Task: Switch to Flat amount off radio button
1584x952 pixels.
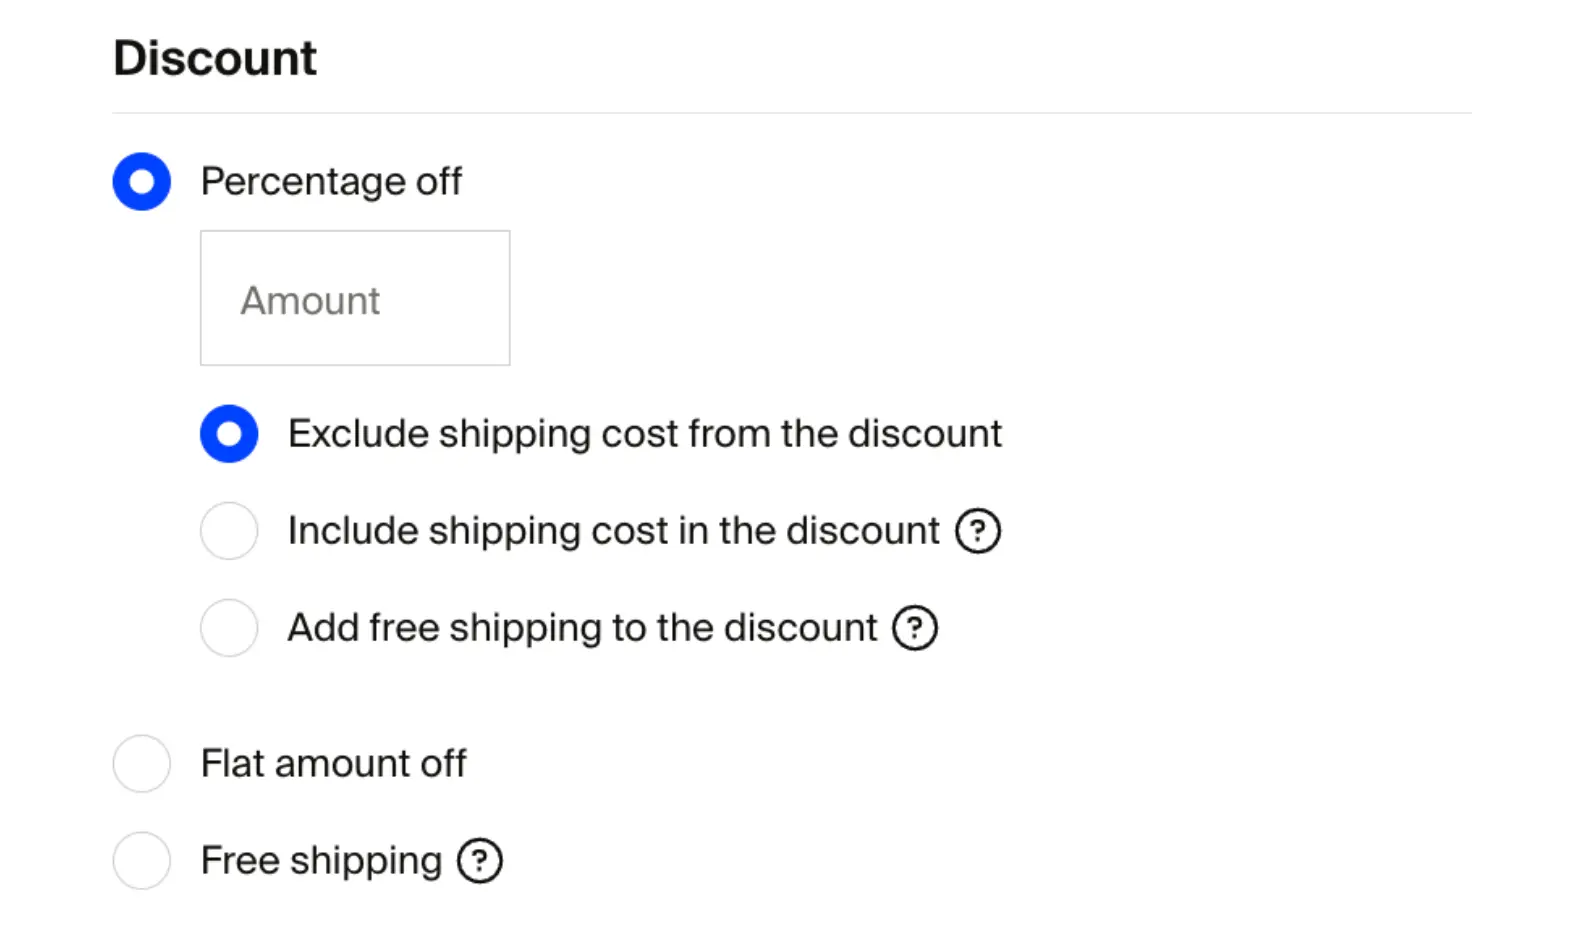Action: point(142,764)
